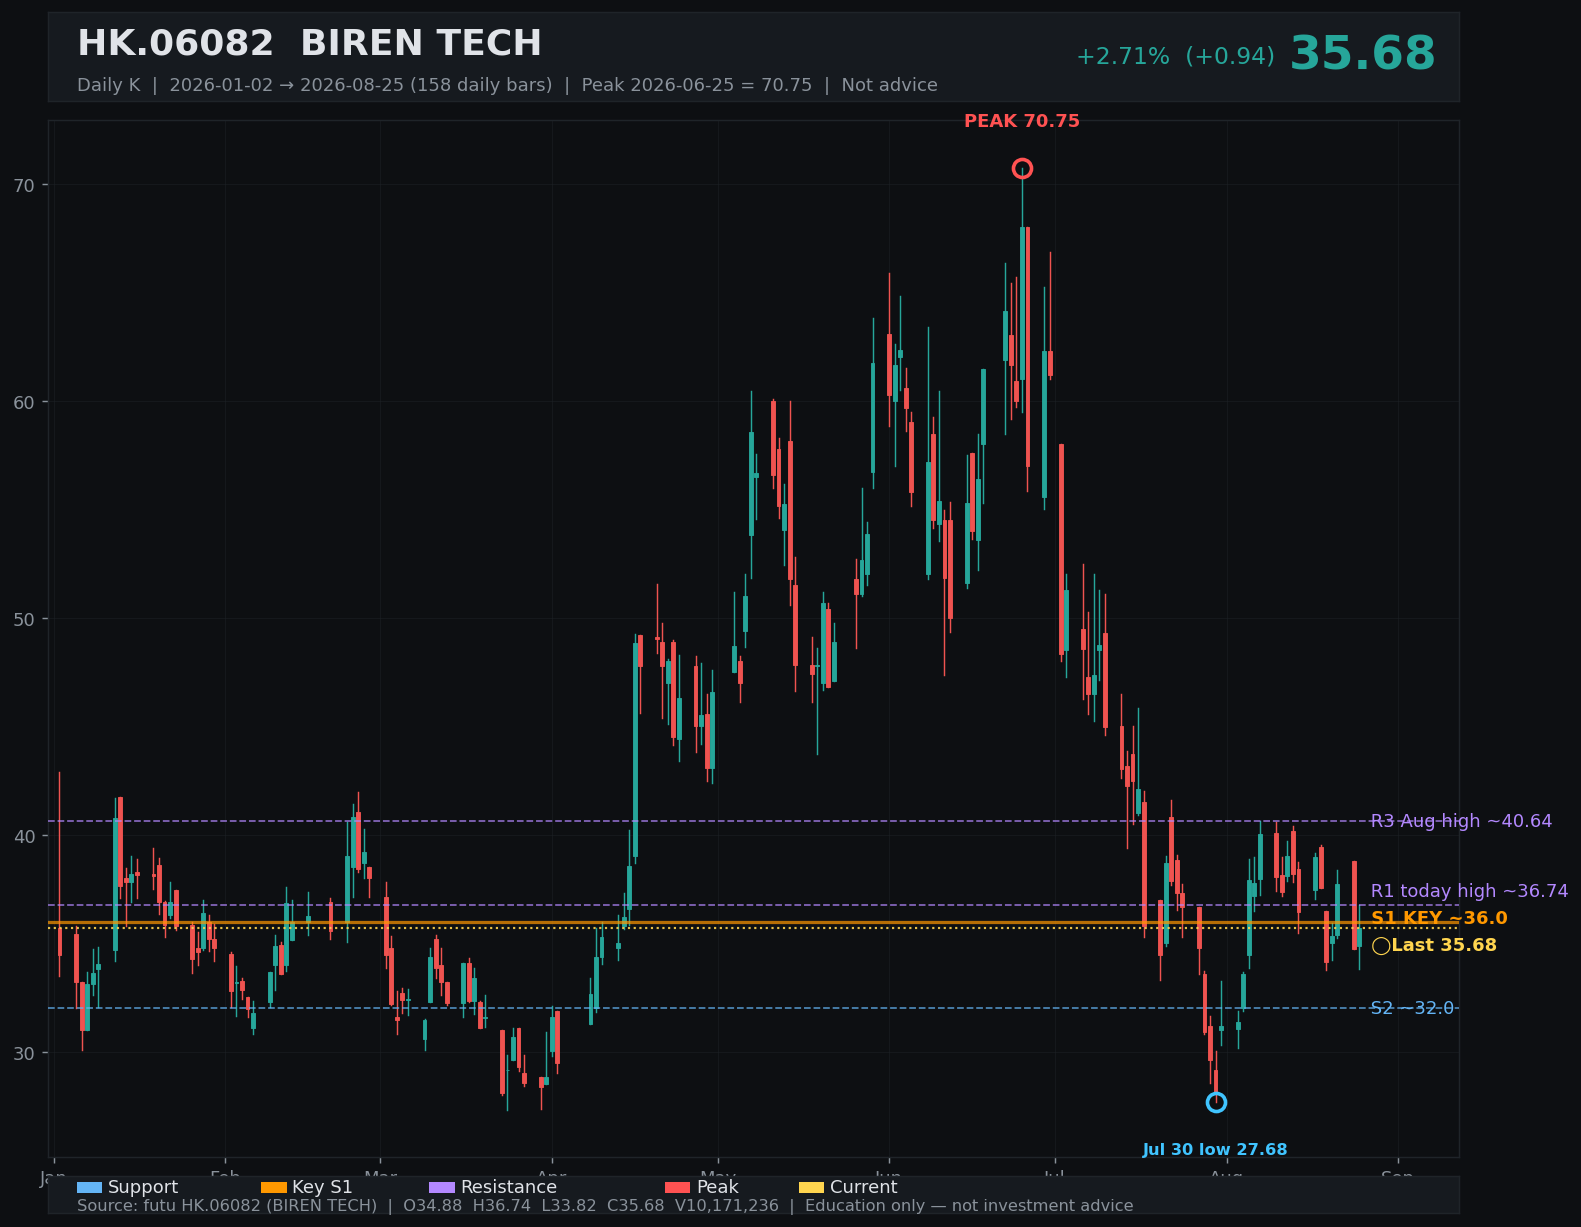
Task: Click the Support legend color swatch
Action: (x=89, y=1187)
